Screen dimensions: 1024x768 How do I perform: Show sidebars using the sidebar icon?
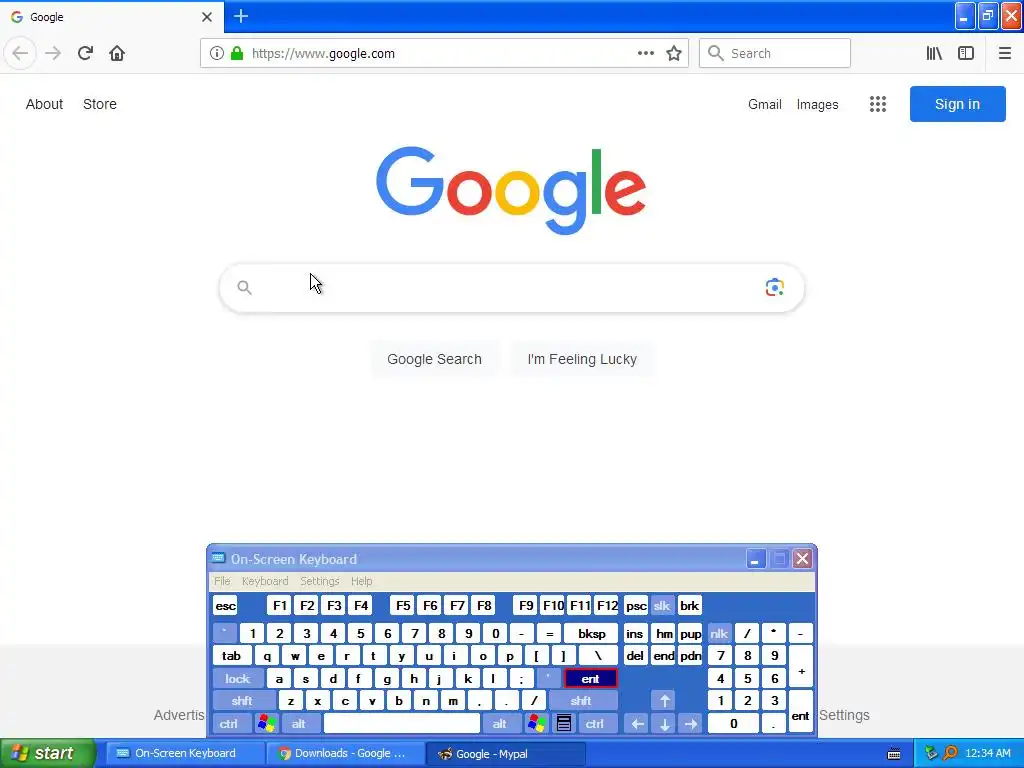pos(965,54)
